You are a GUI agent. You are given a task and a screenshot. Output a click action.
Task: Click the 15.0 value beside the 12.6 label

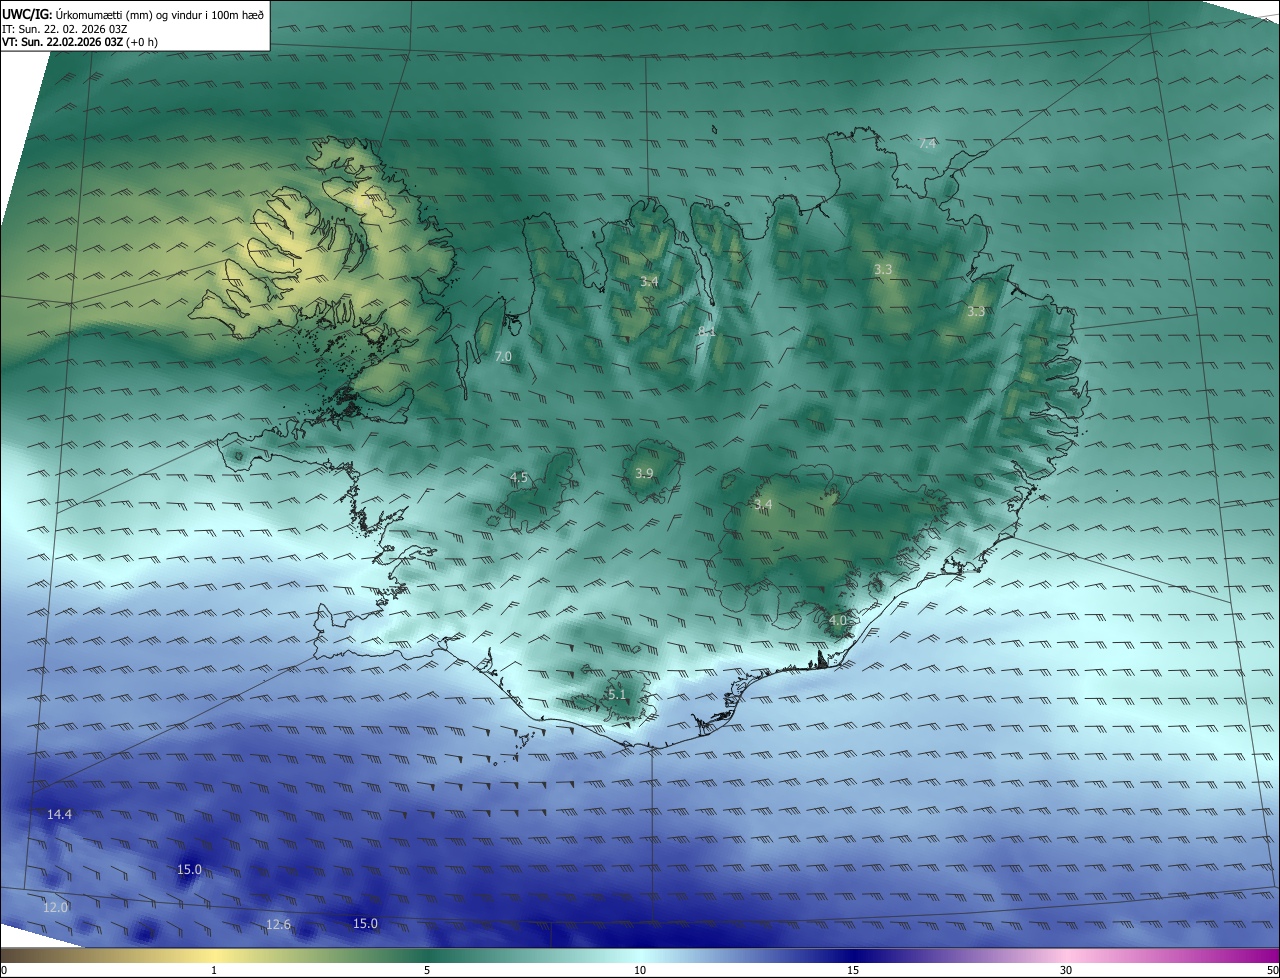366,923
